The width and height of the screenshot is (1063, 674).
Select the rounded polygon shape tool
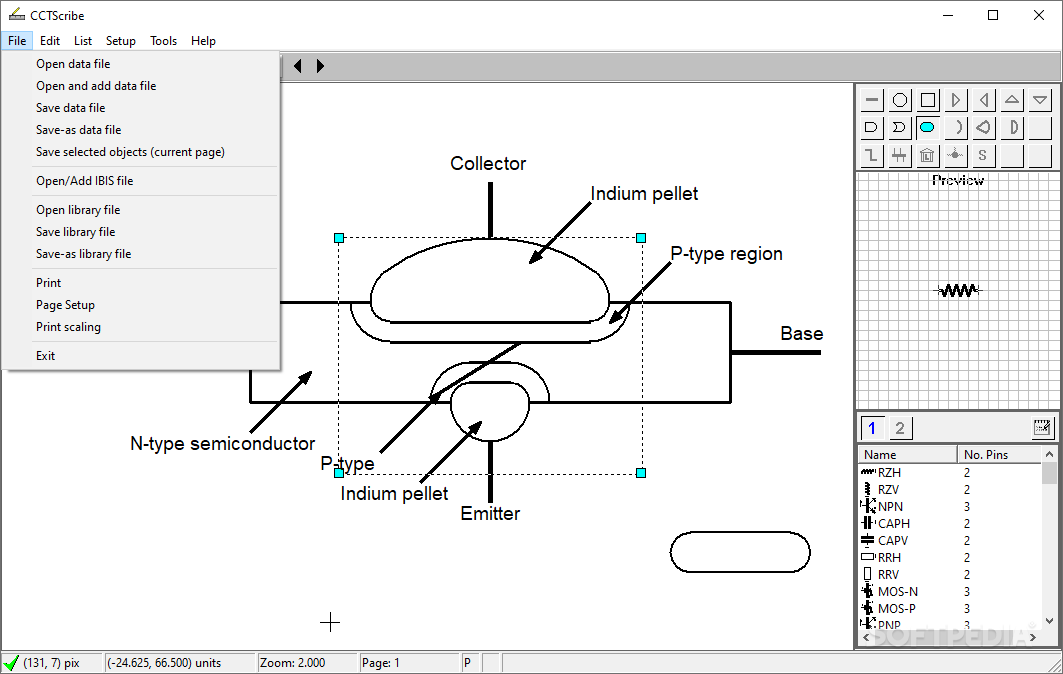(983, 127)
